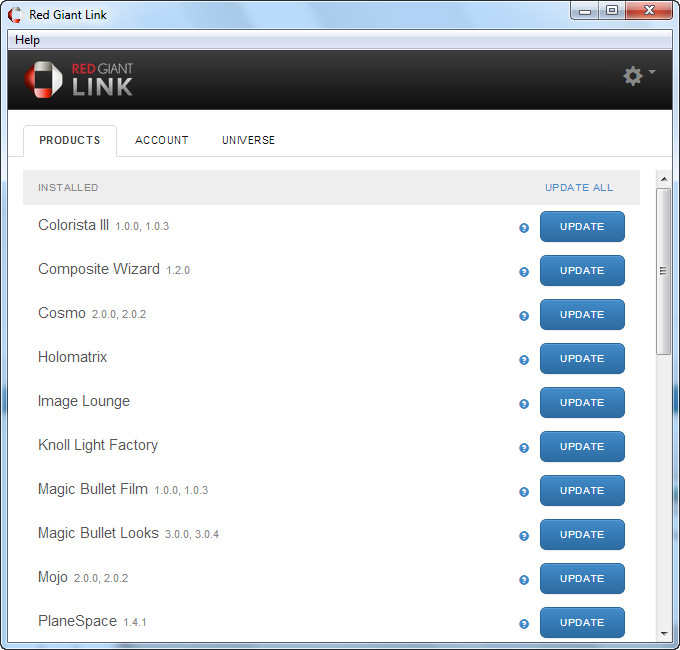Update Magic Bullet Film

(x=582, y=490)
